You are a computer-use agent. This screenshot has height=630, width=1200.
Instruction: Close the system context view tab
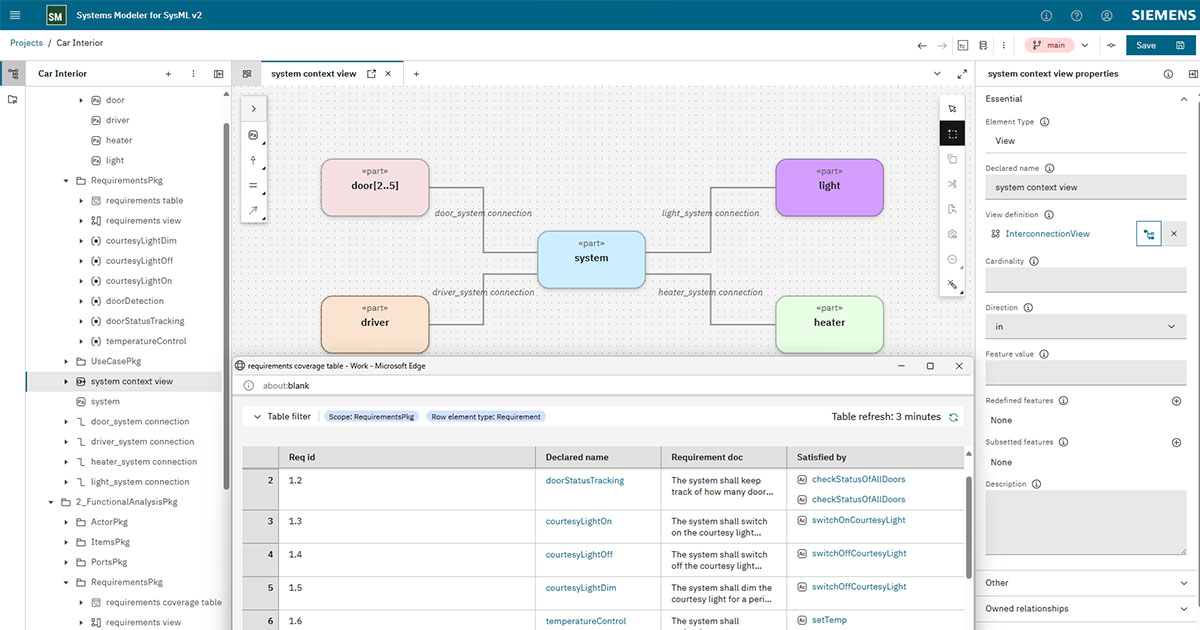pos(389,74)
